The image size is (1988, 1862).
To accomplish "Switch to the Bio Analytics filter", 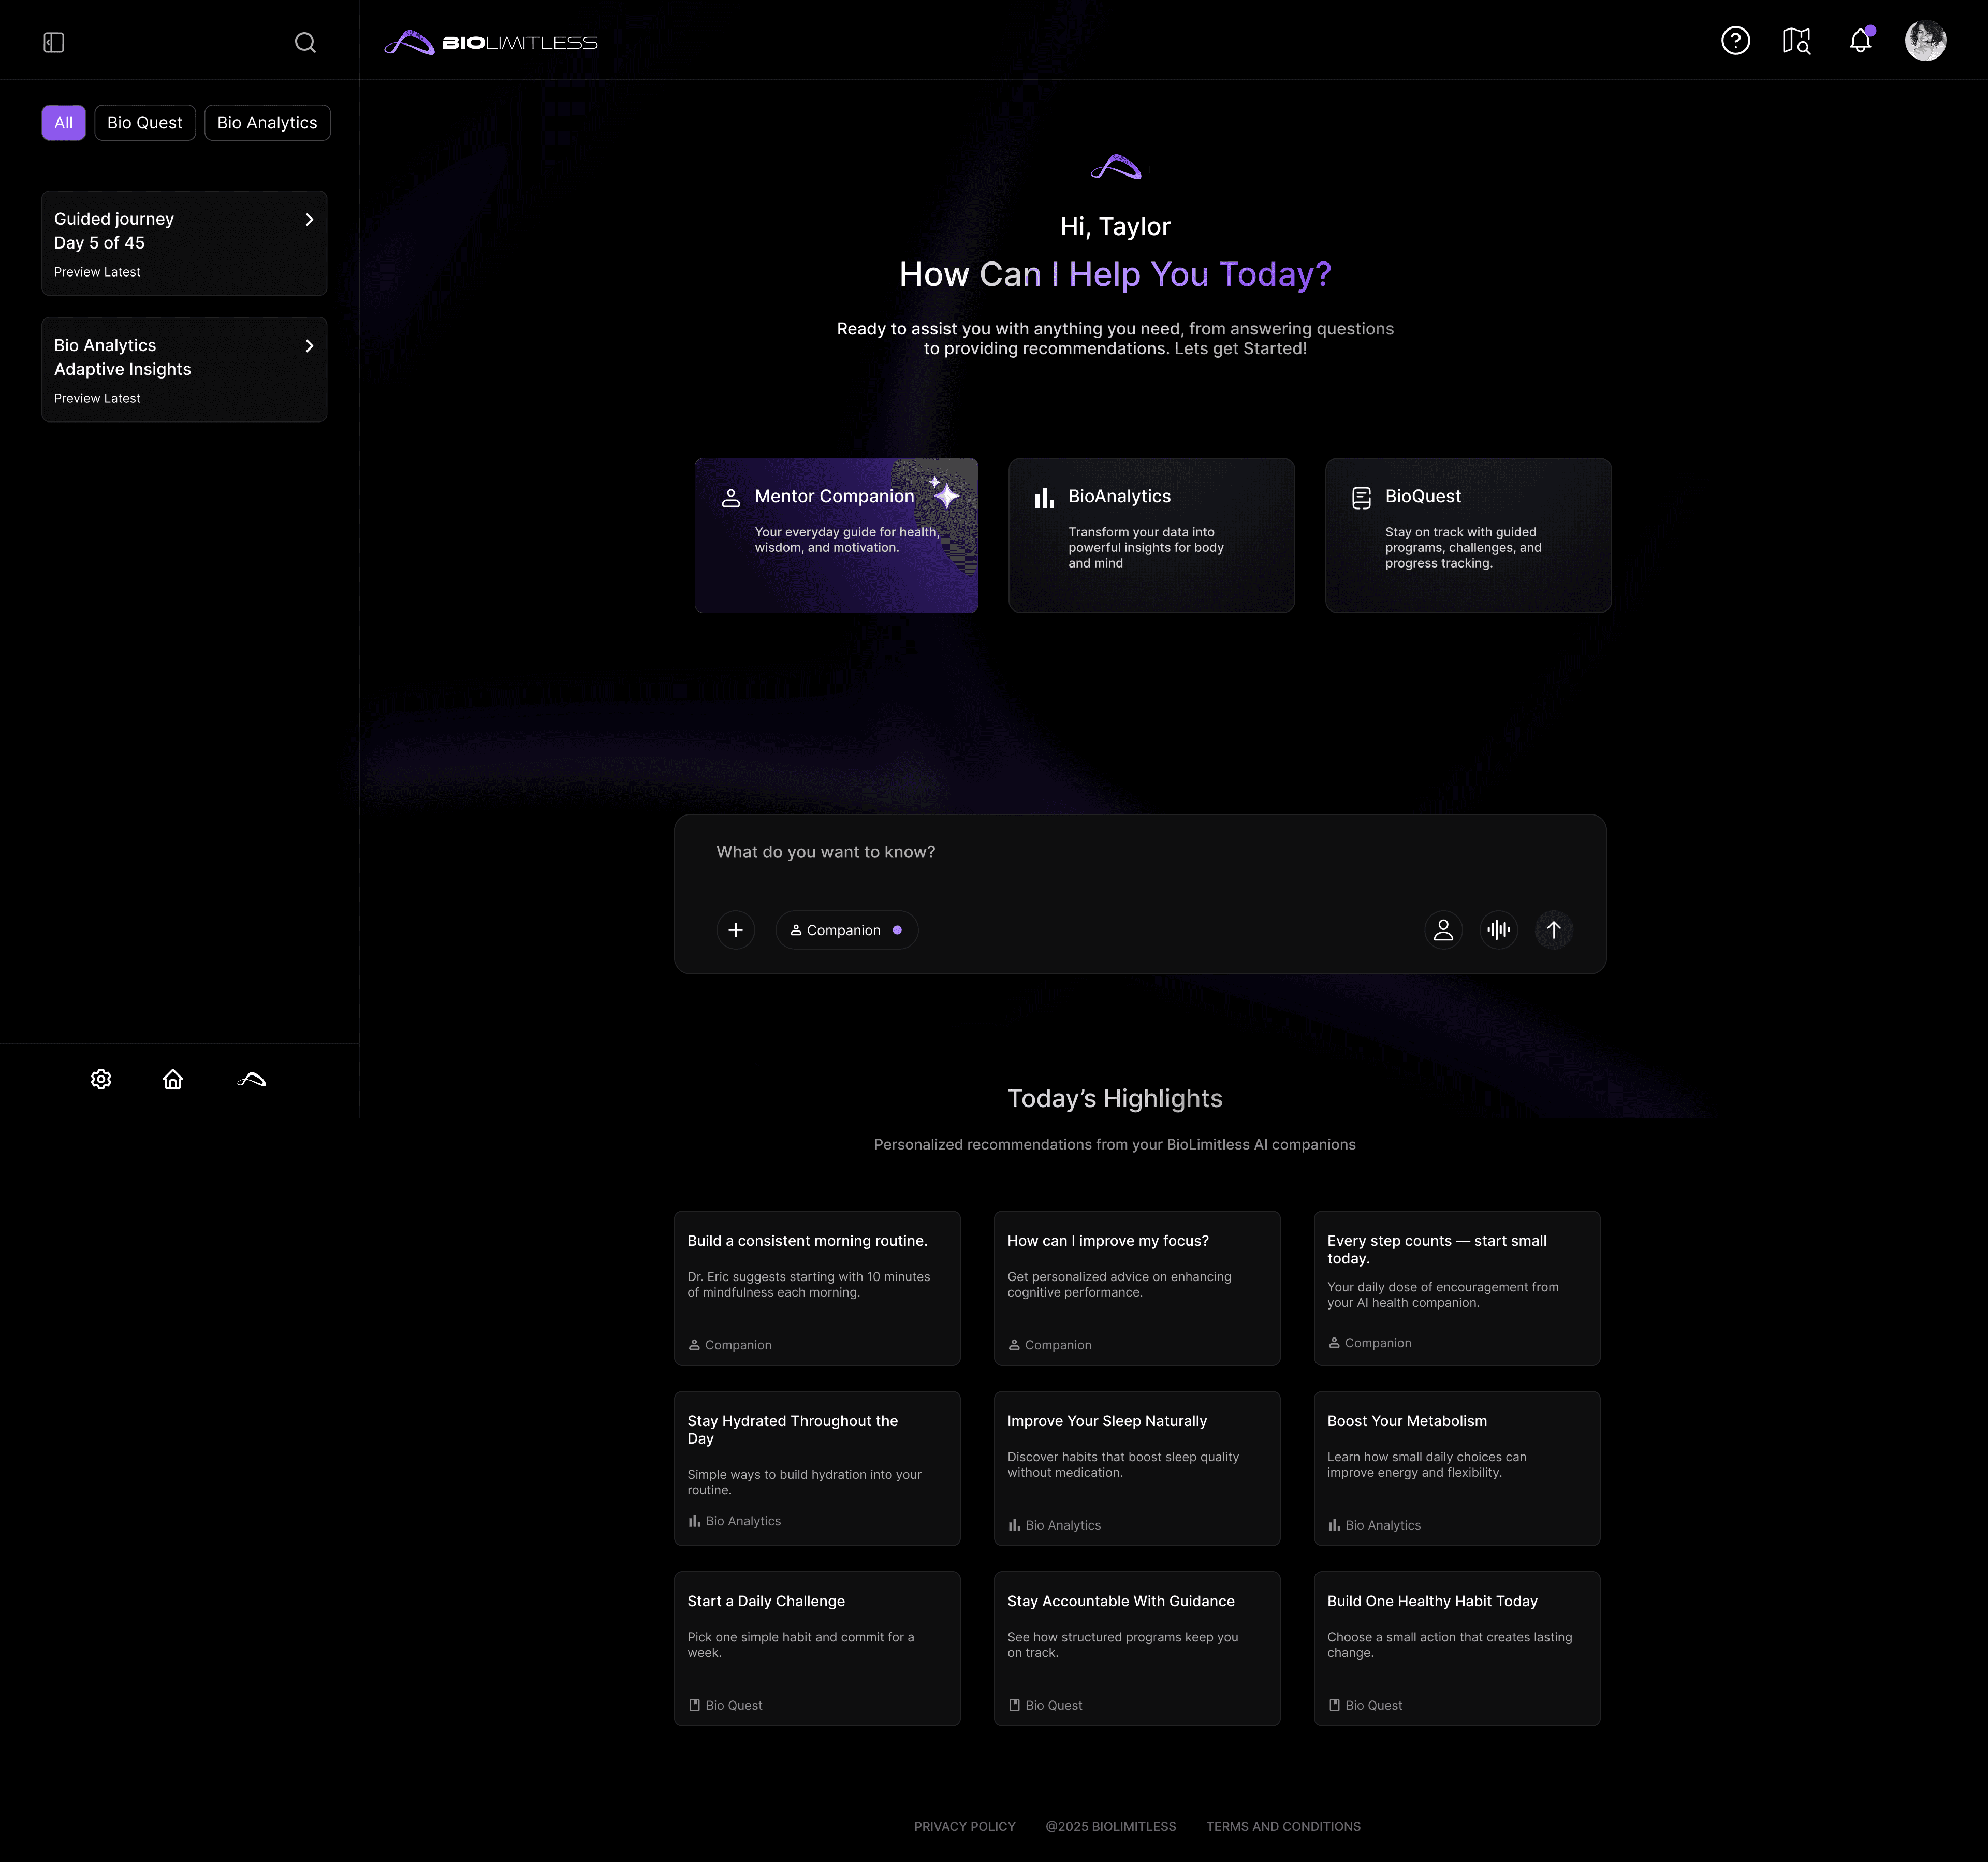I will click(267, 123).
